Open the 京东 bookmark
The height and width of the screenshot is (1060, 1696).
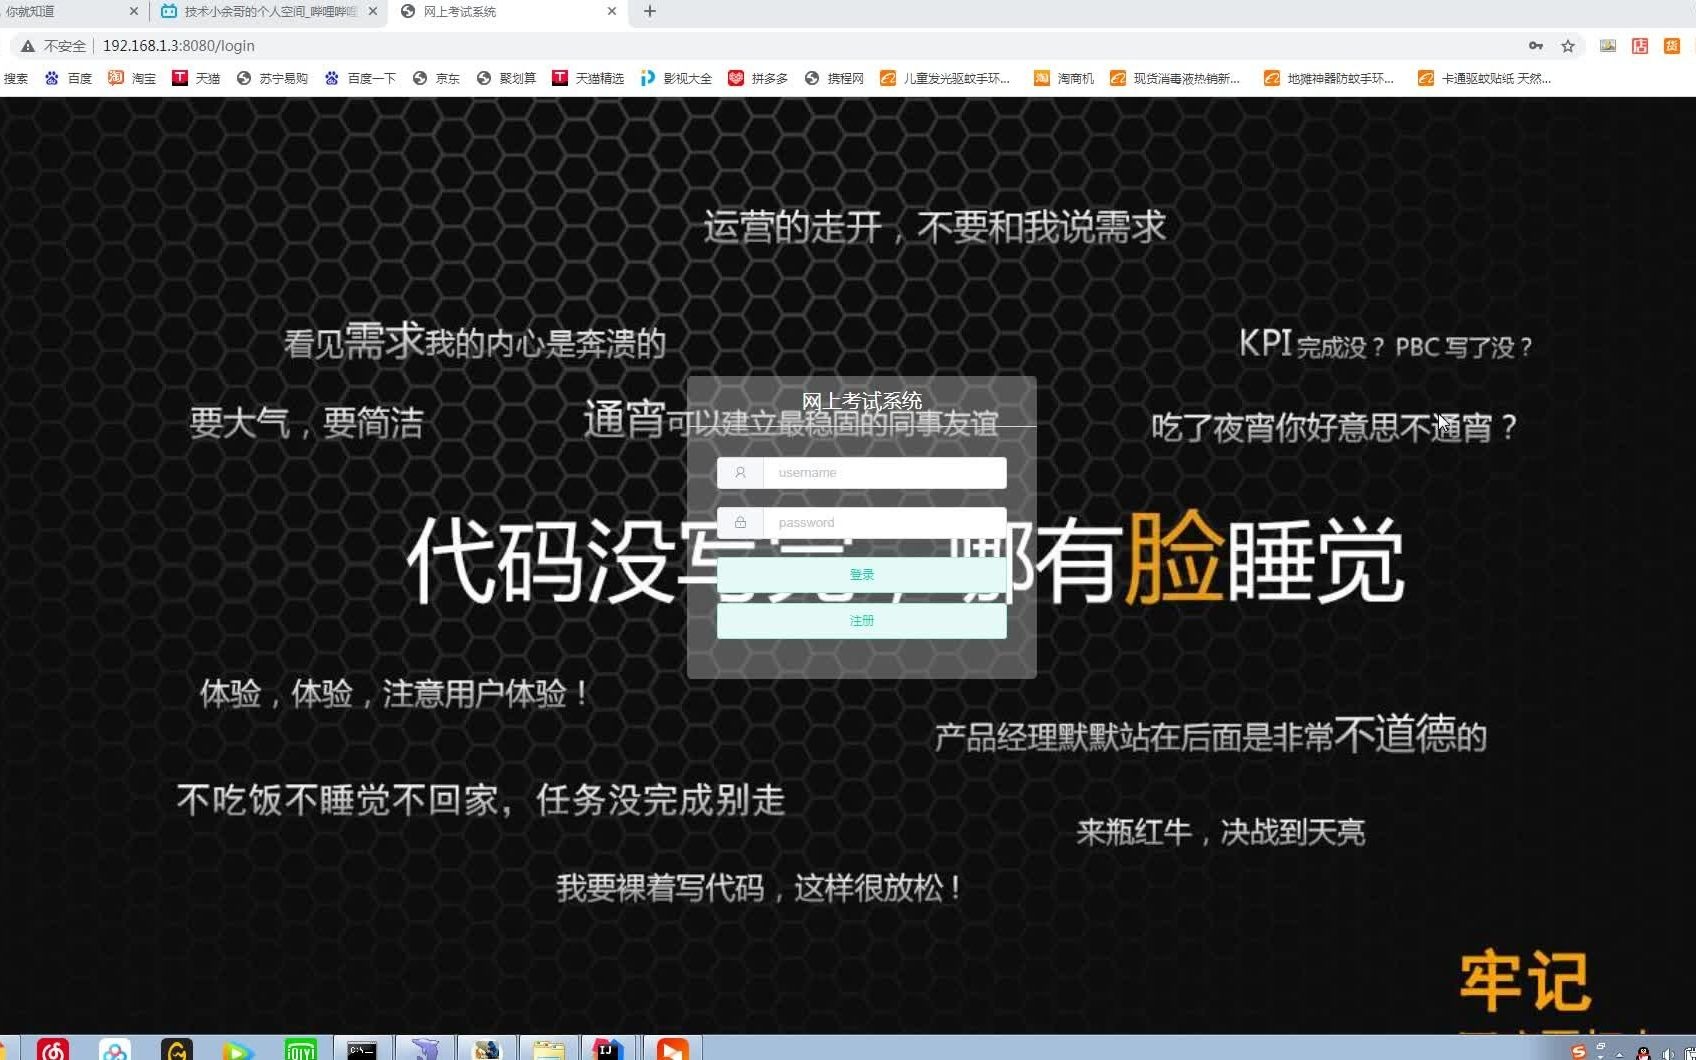[436, 78]
